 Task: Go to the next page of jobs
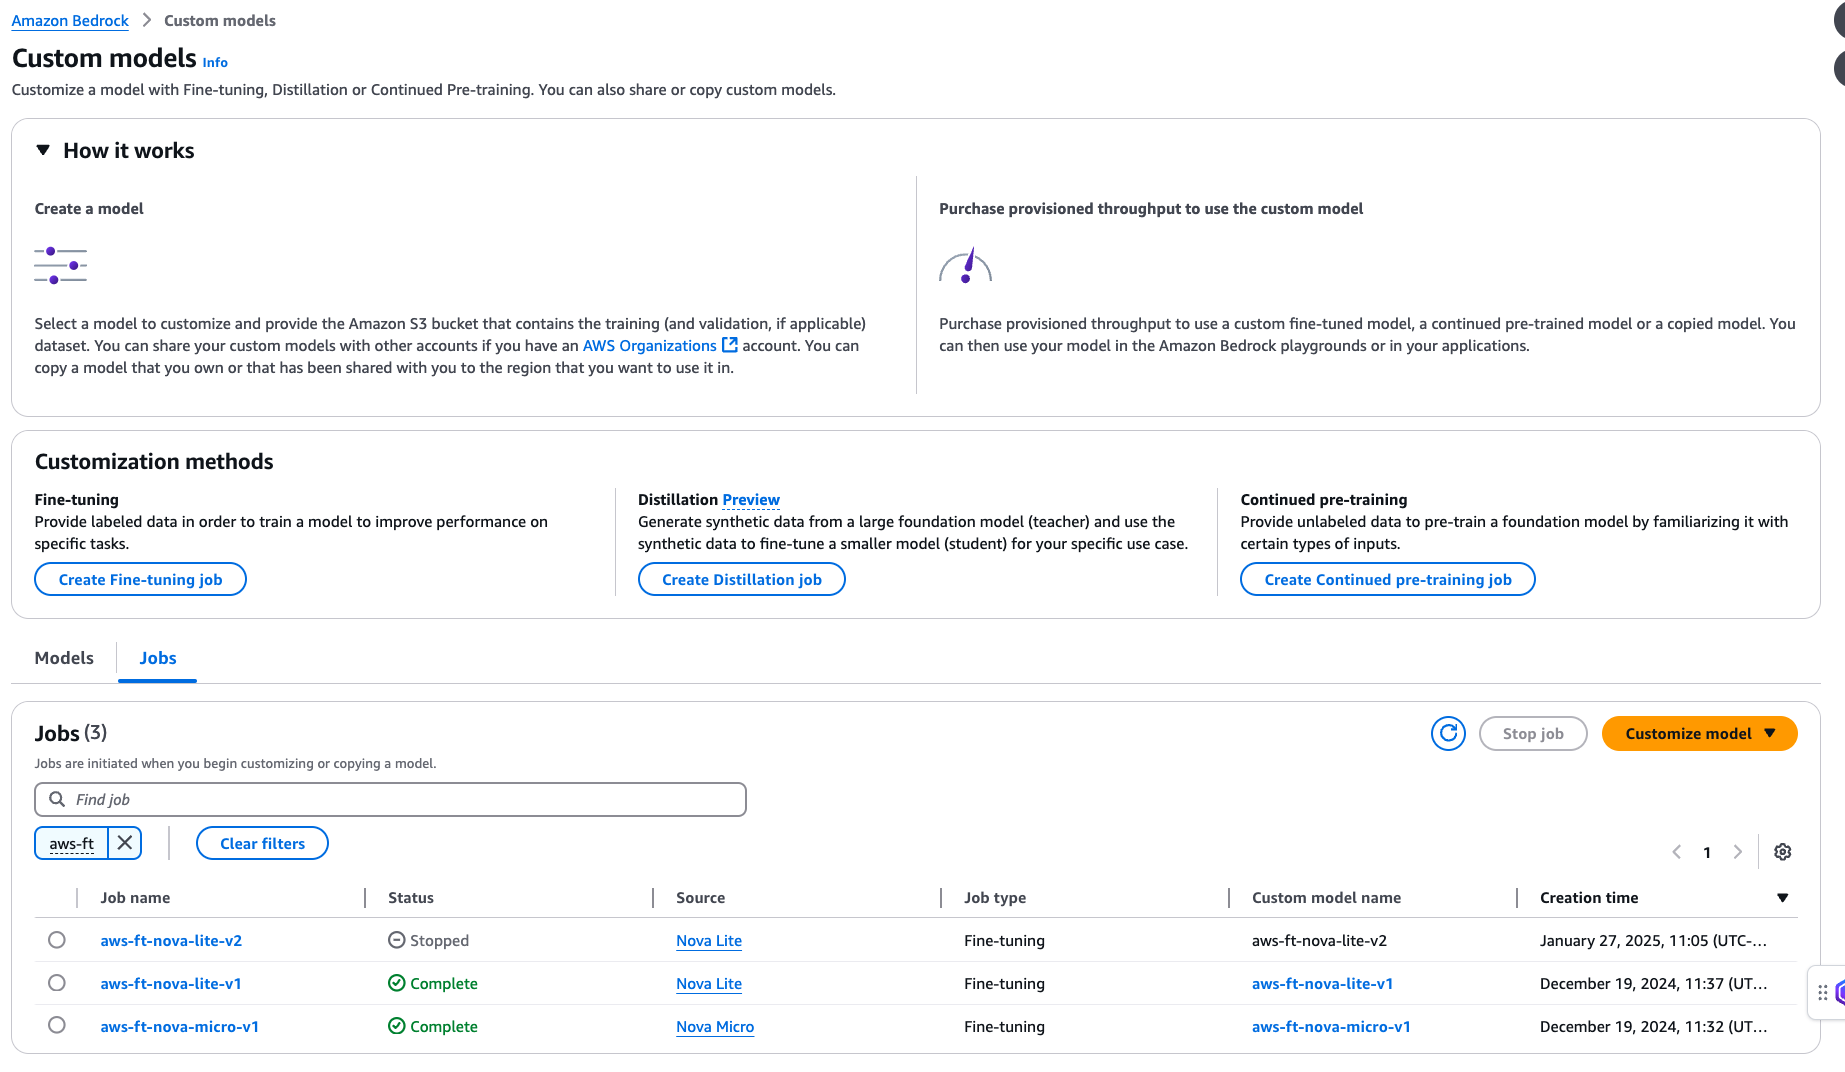(x=1738, y=852)
